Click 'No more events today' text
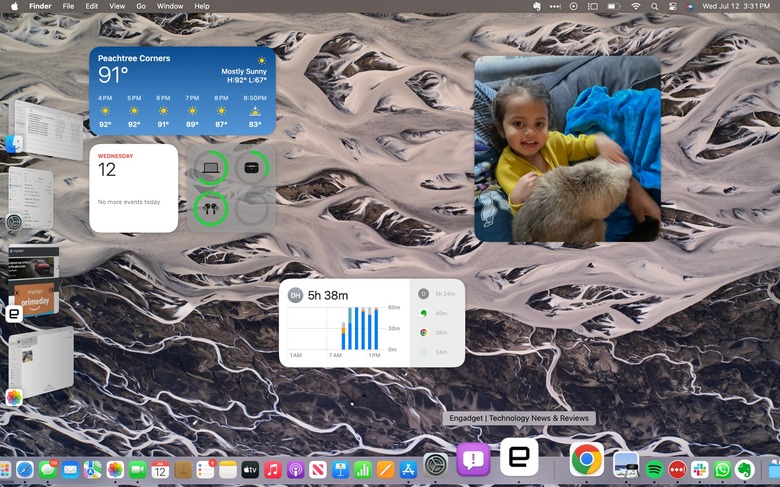This screenshot has width=780, height=487. point(129,202)
